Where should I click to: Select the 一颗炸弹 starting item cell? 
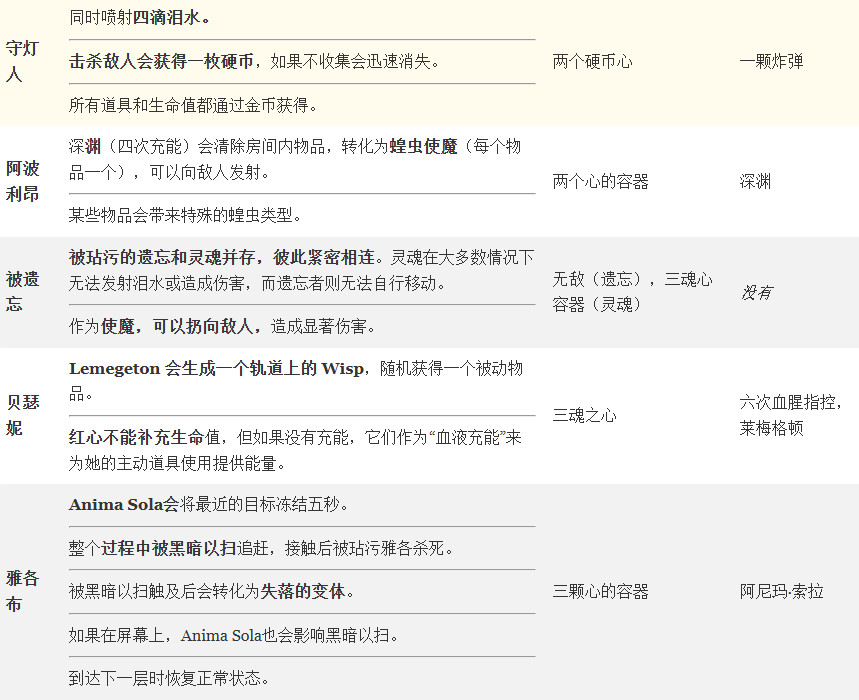pyautogui.click(x=771, y=61)
